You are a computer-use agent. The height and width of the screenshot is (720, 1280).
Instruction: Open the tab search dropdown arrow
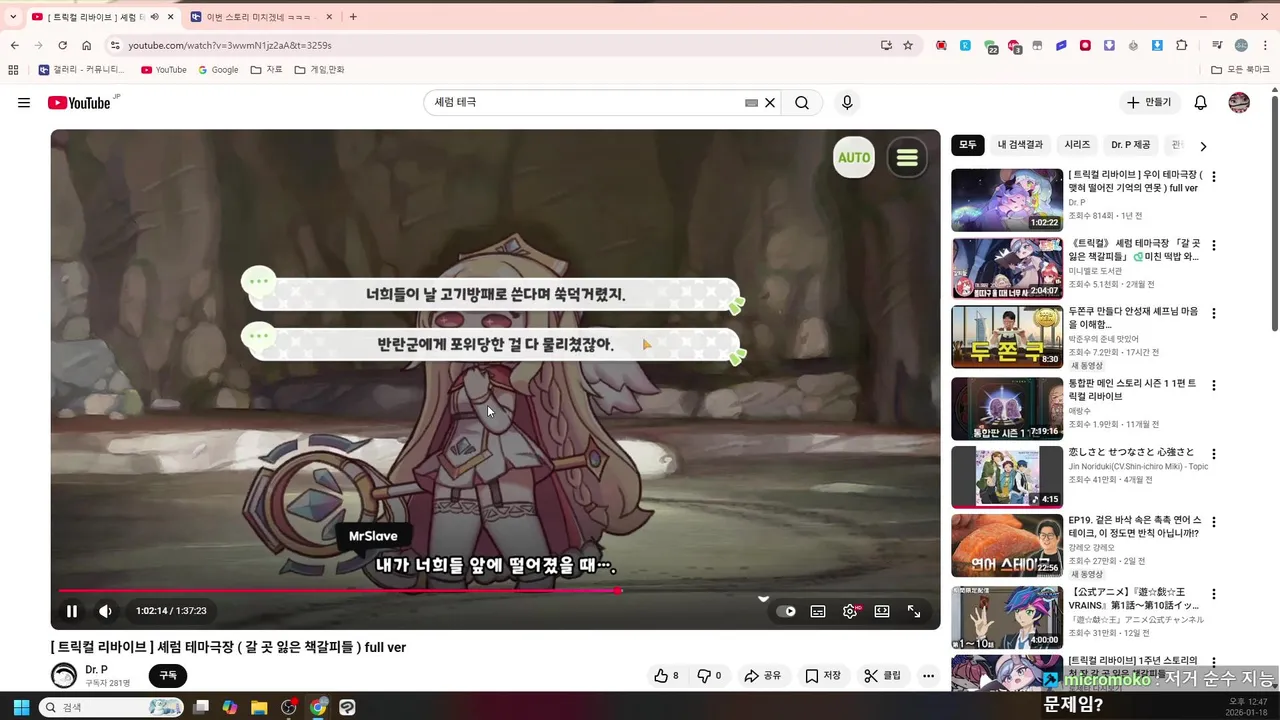click(x=13, y=17)
